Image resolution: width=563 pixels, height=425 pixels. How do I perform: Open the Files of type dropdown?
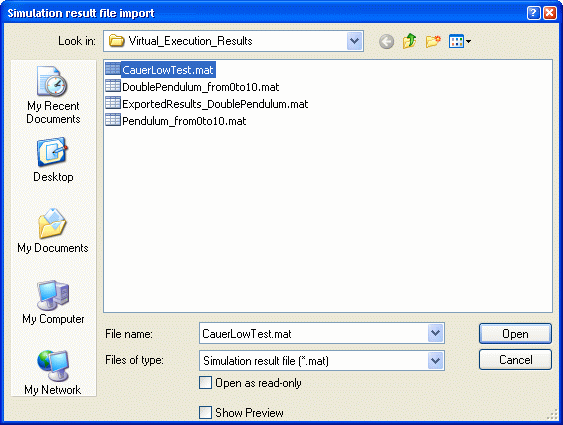(436, 360)
